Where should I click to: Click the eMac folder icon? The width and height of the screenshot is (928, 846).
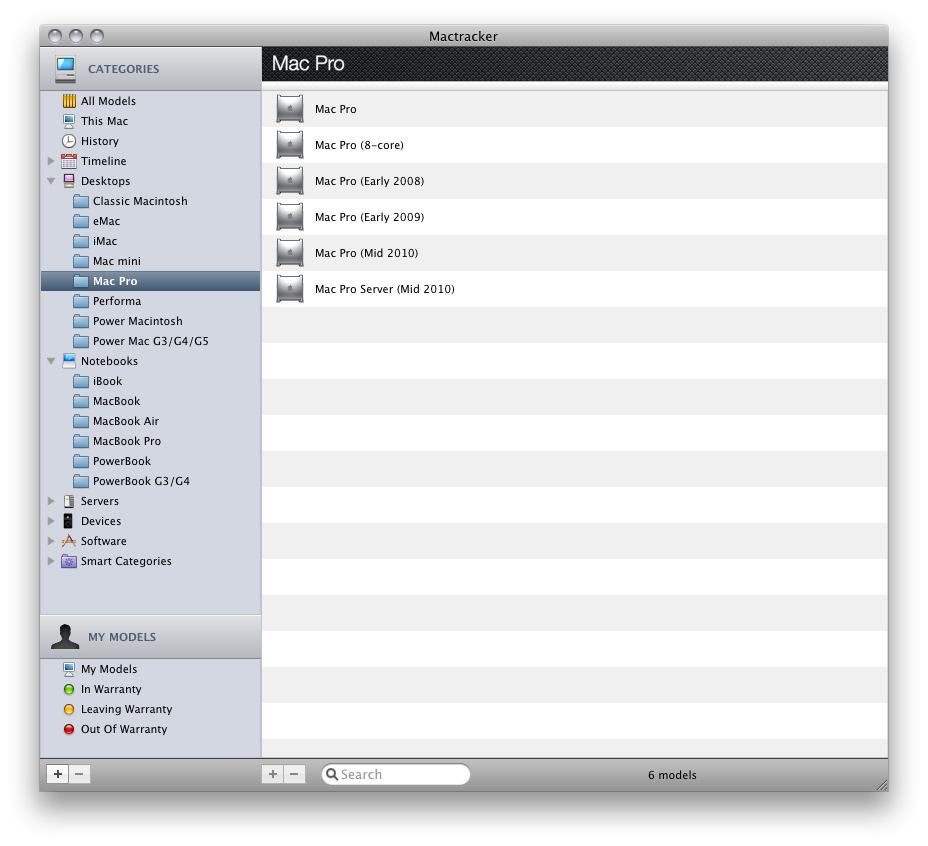coord(81,221)
